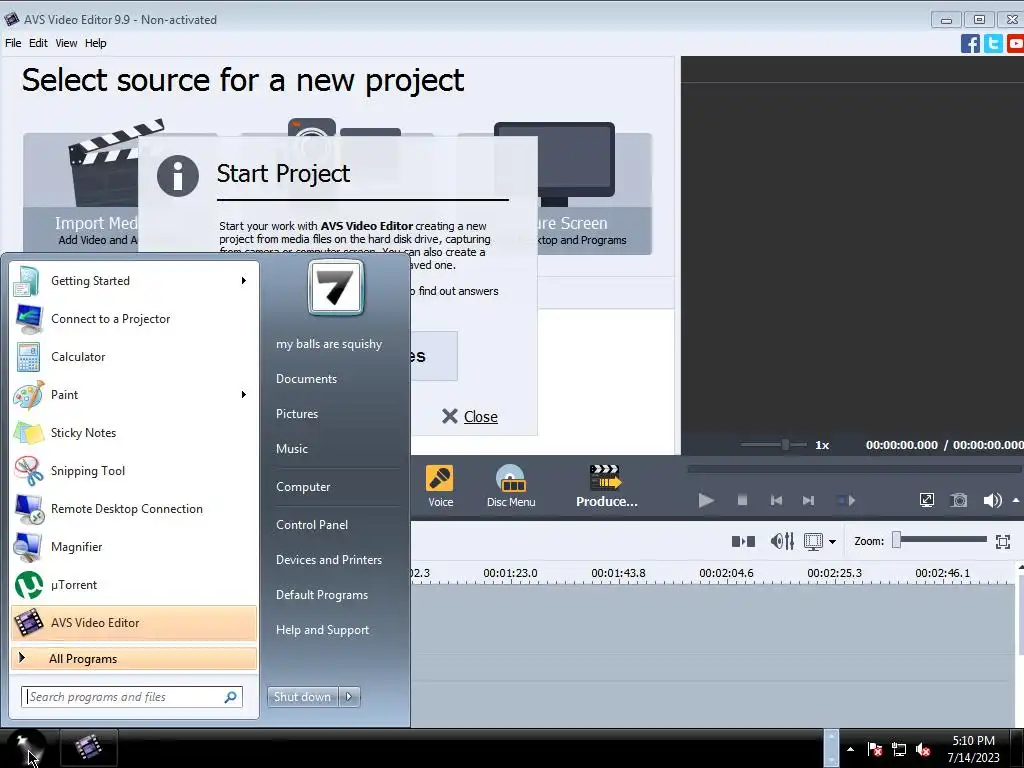Open the Shut down options arrow
1024x768 pixels.
[x=349, y=697]
